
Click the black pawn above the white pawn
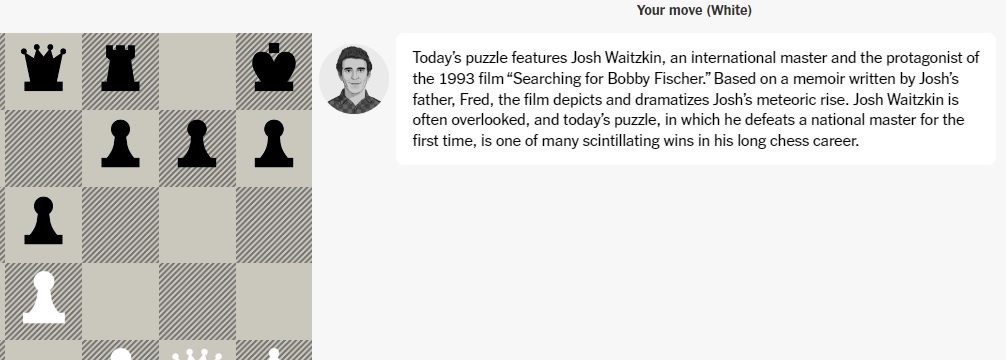pyautogui.click(x=43, y=221)
